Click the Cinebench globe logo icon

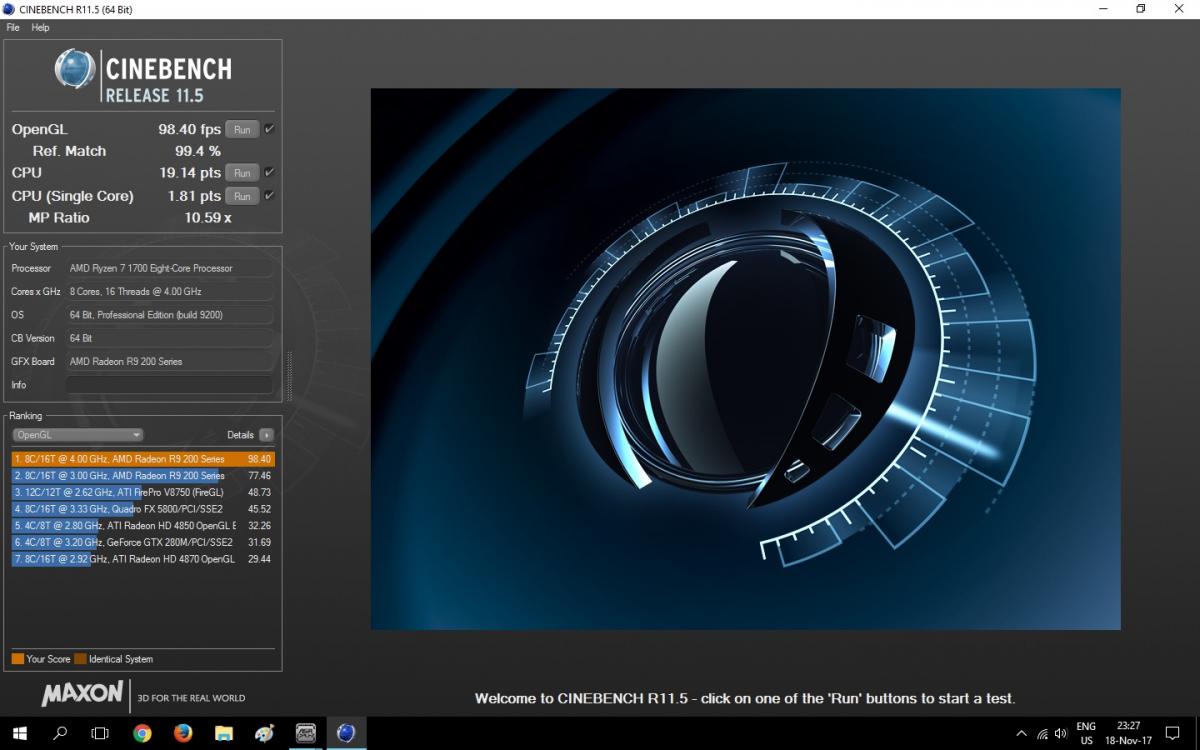75,70
